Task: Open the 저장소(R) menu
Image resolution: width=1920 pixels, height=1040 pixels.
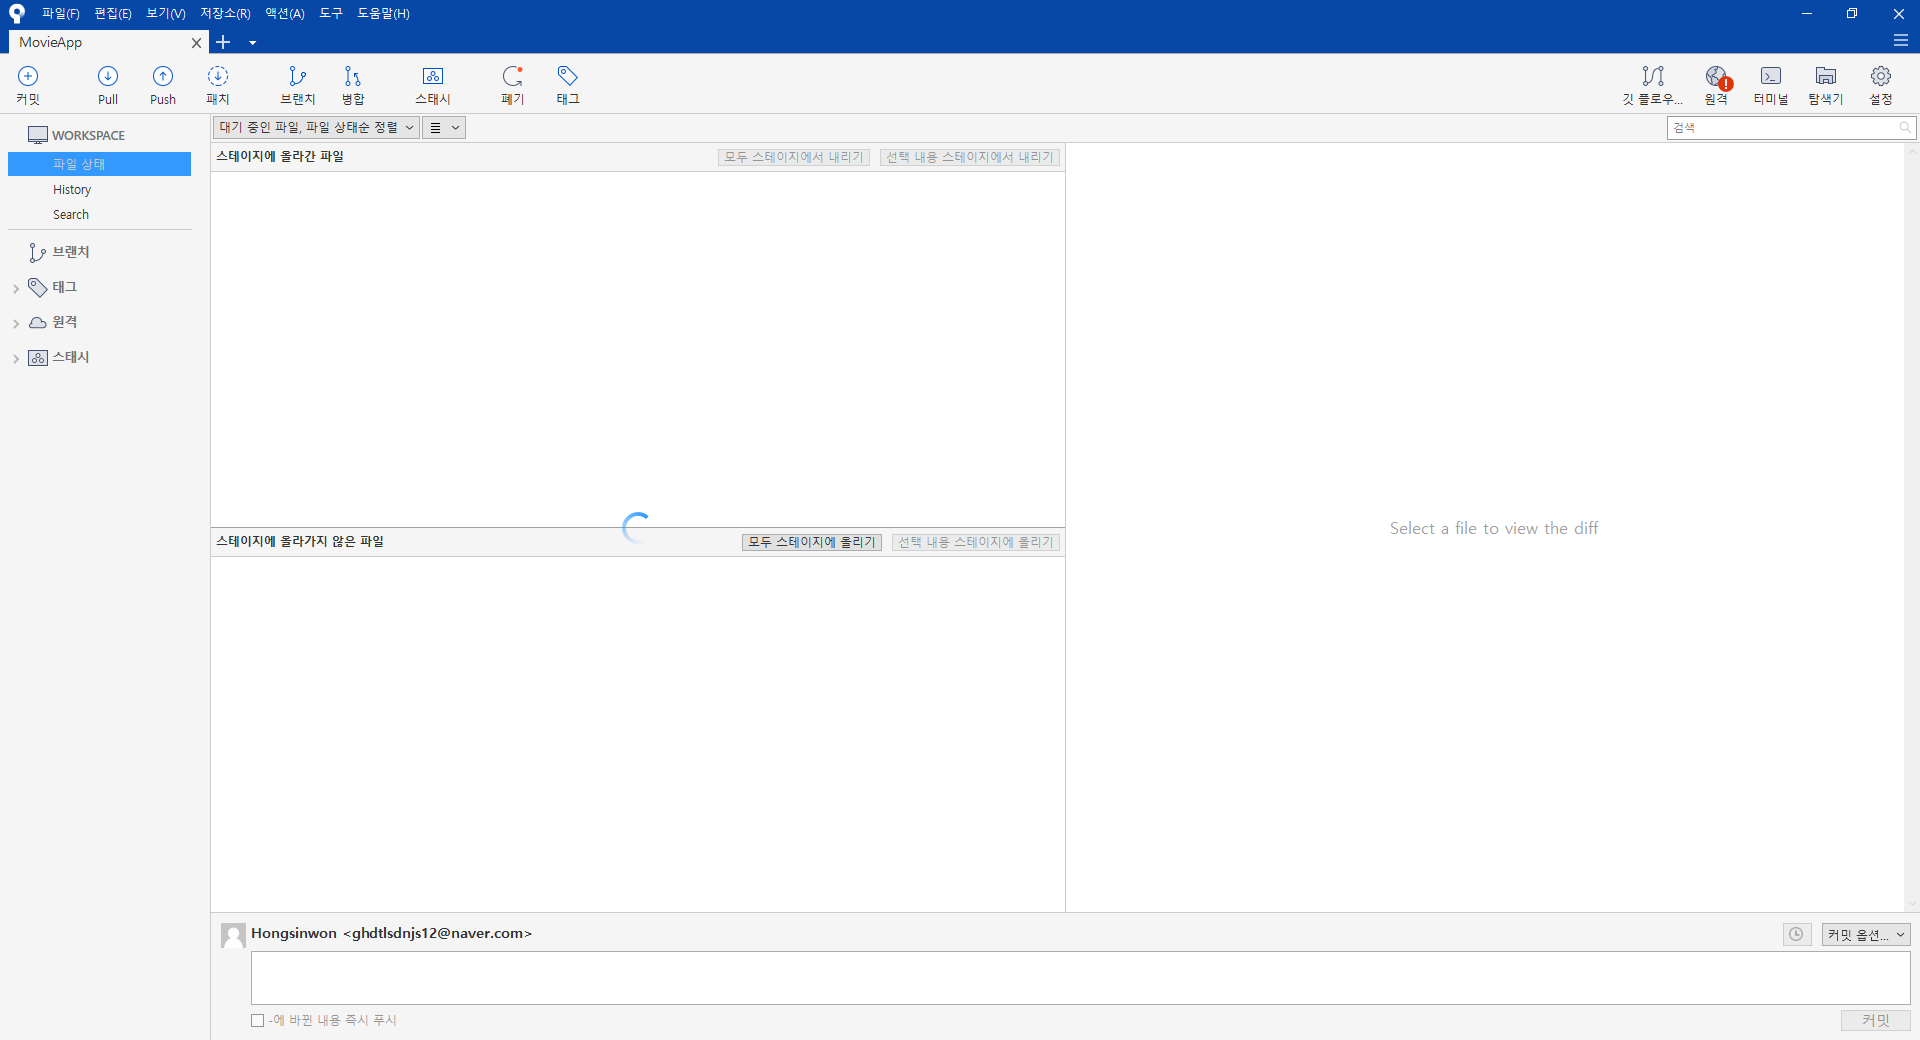Action: pyautogui.click(x=225, y=13)
